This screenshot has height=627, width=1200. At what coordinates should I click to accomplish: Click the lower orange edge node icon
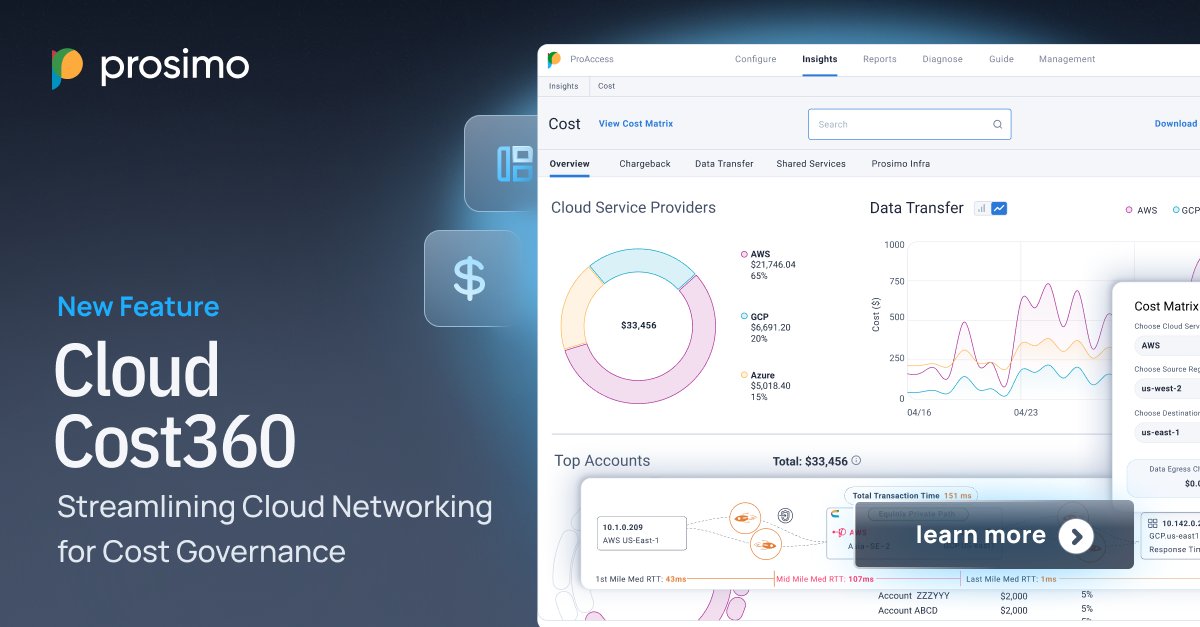pyautogui.click(x=764, y=544)
